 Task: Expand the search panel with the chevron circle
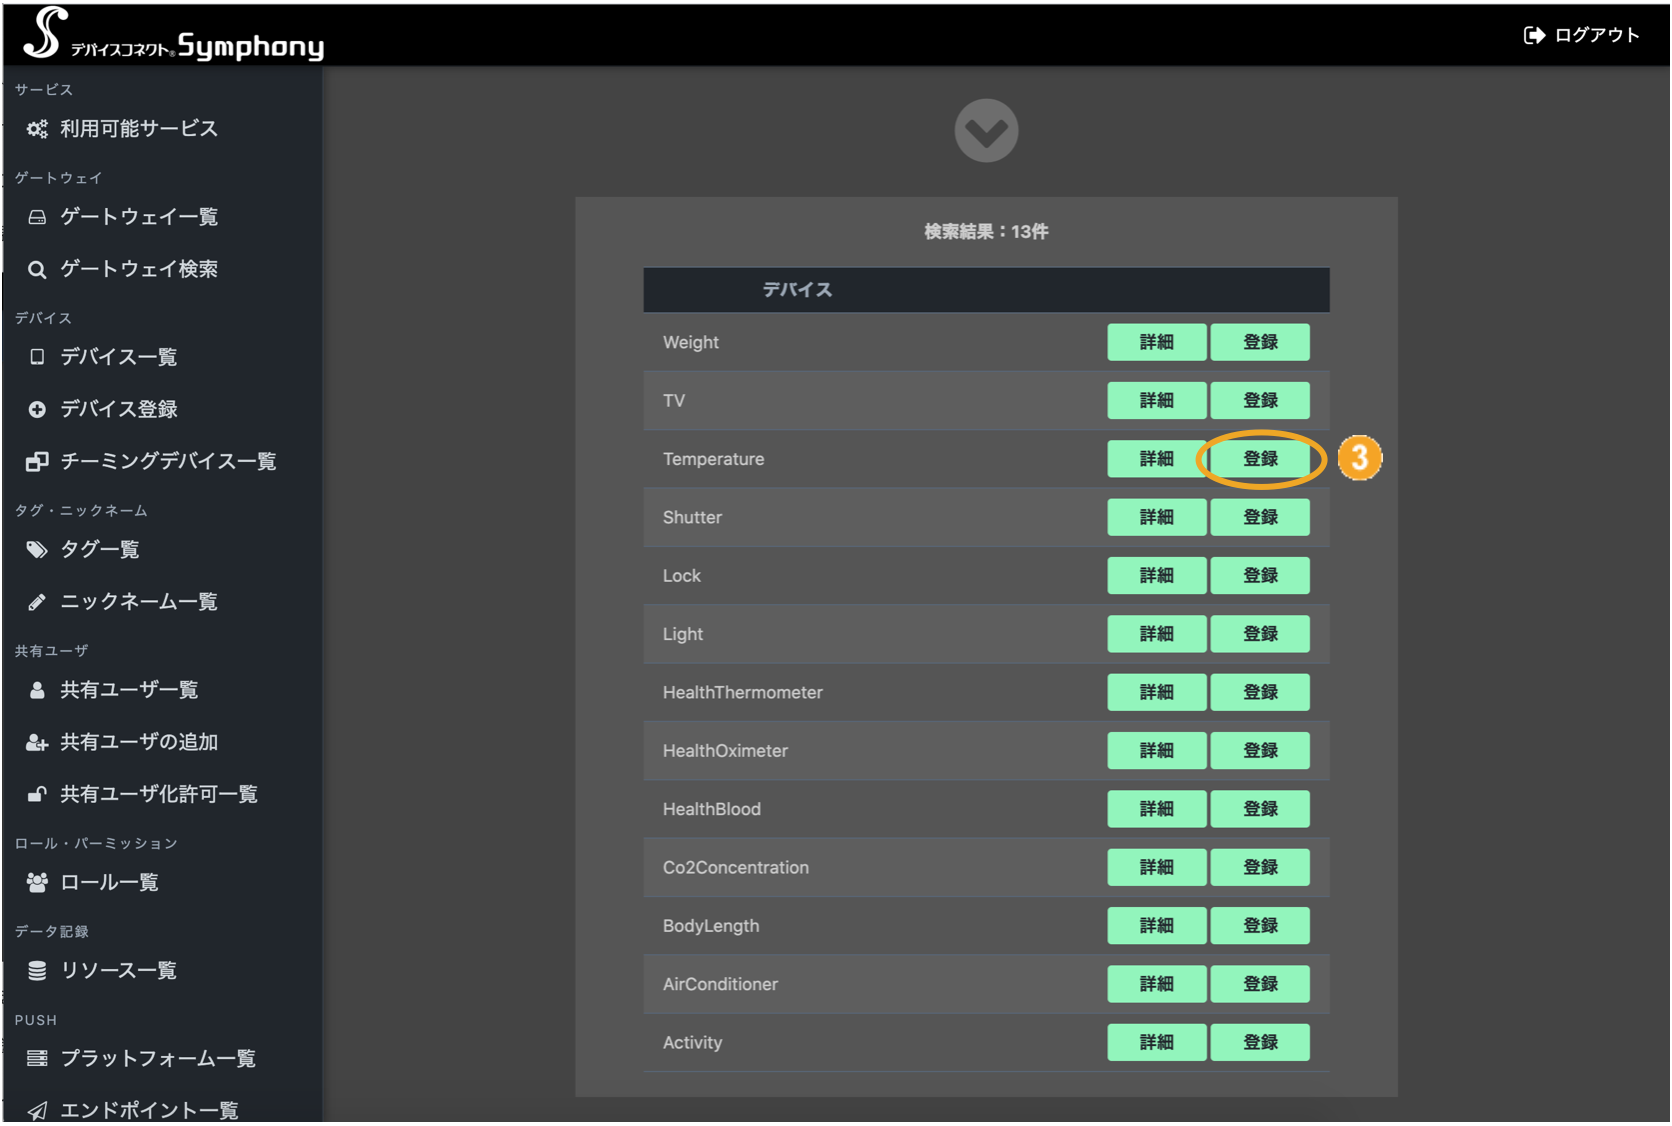[x=986, y=130]
